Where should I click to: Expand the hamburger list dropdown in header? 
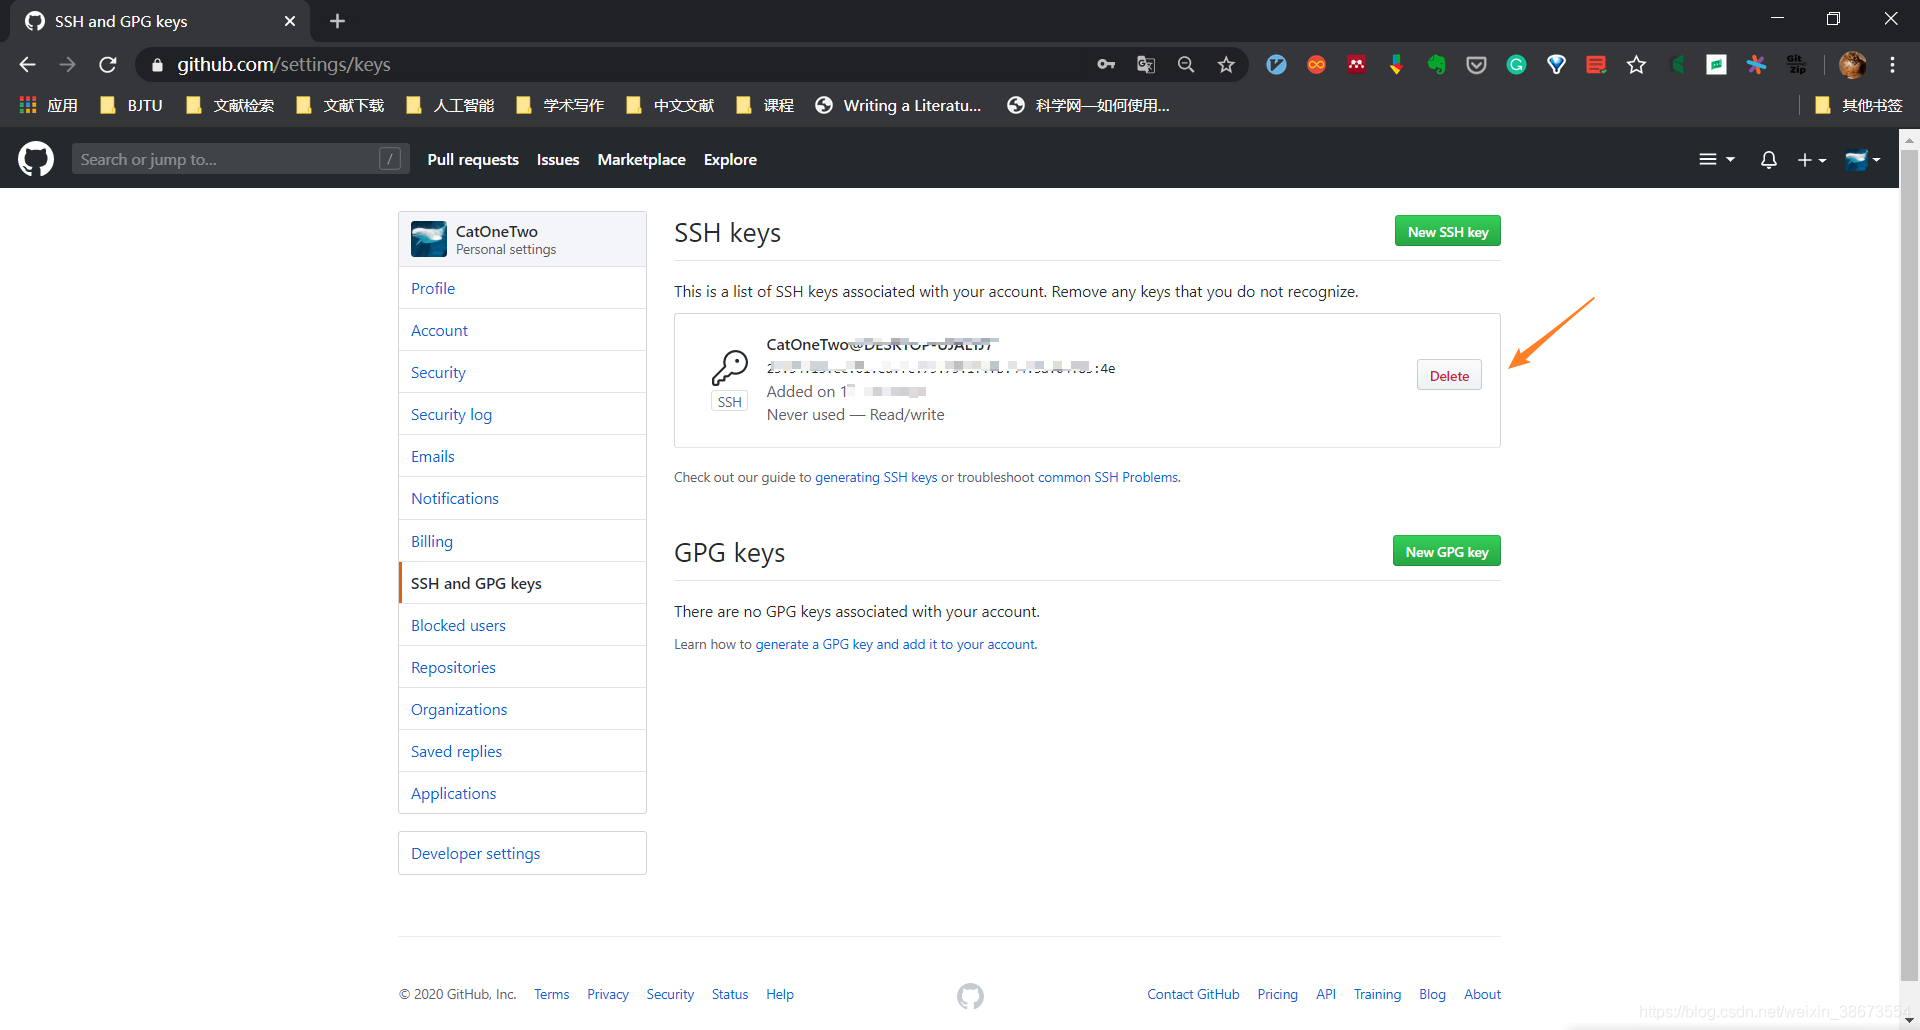coord(1716,160)
